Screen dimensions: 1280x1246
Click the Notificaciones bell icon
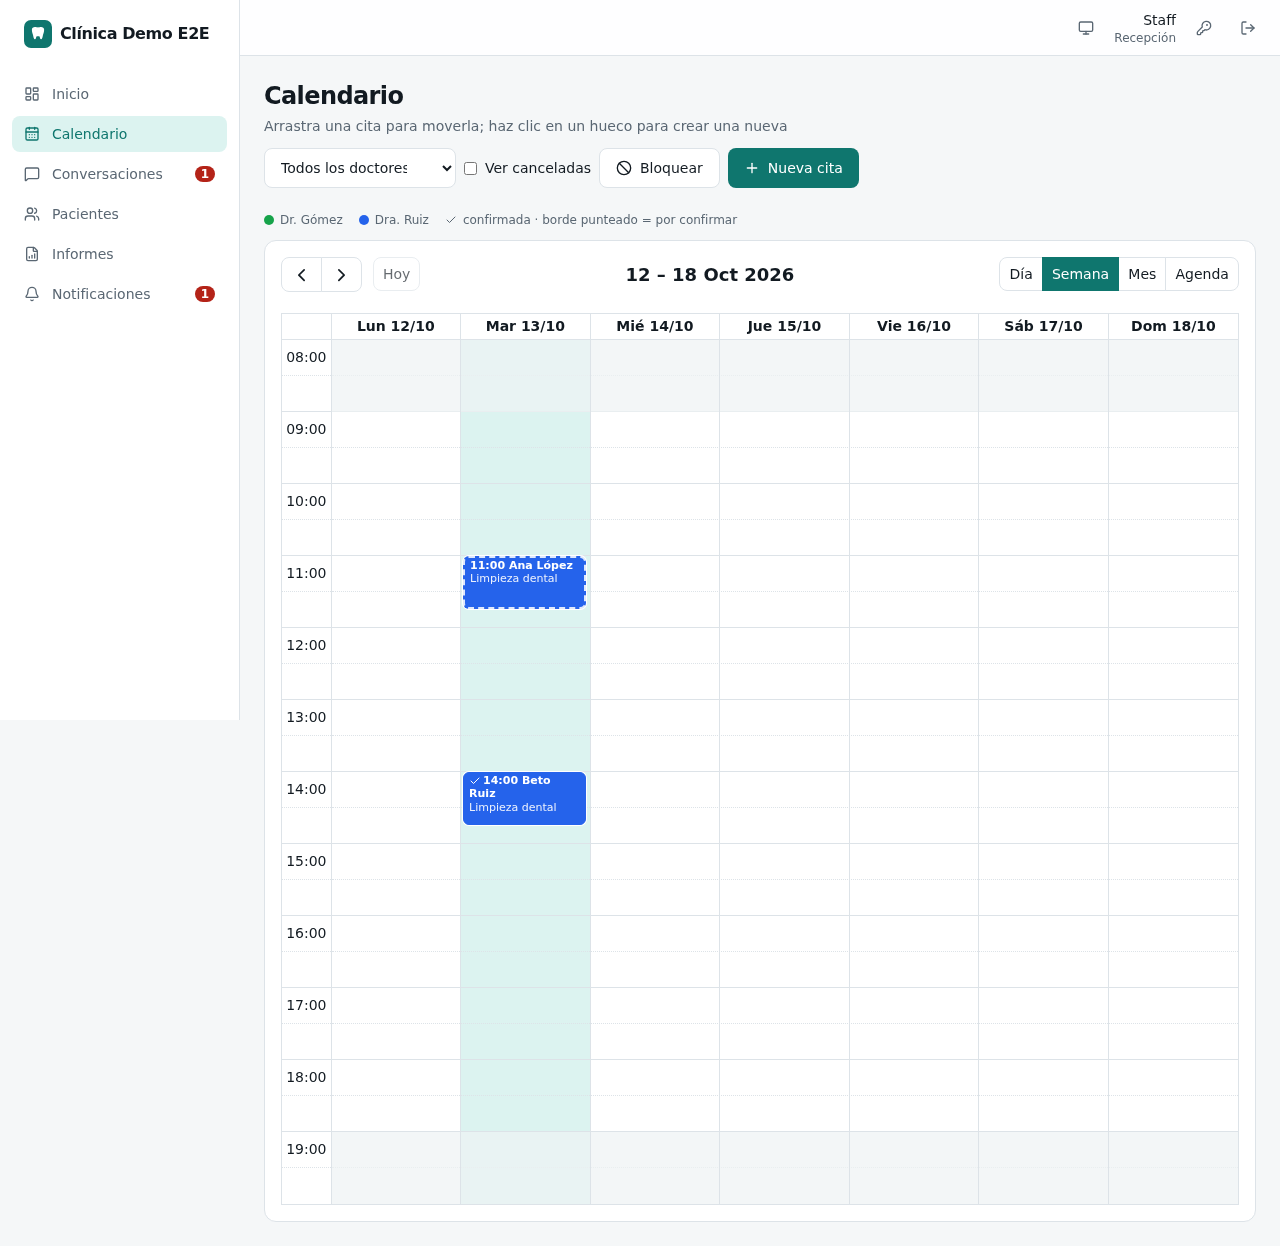tap(32, 294)
